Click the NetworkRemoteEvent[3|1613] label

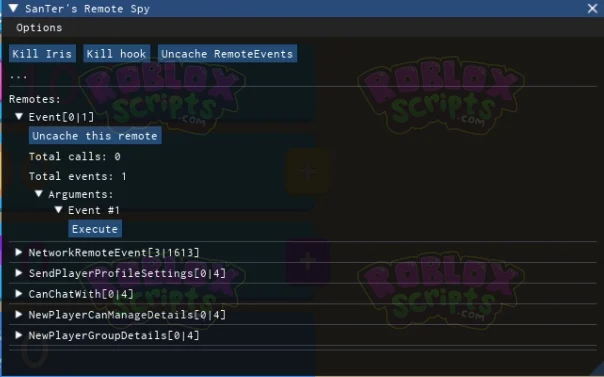coord(114,252)
